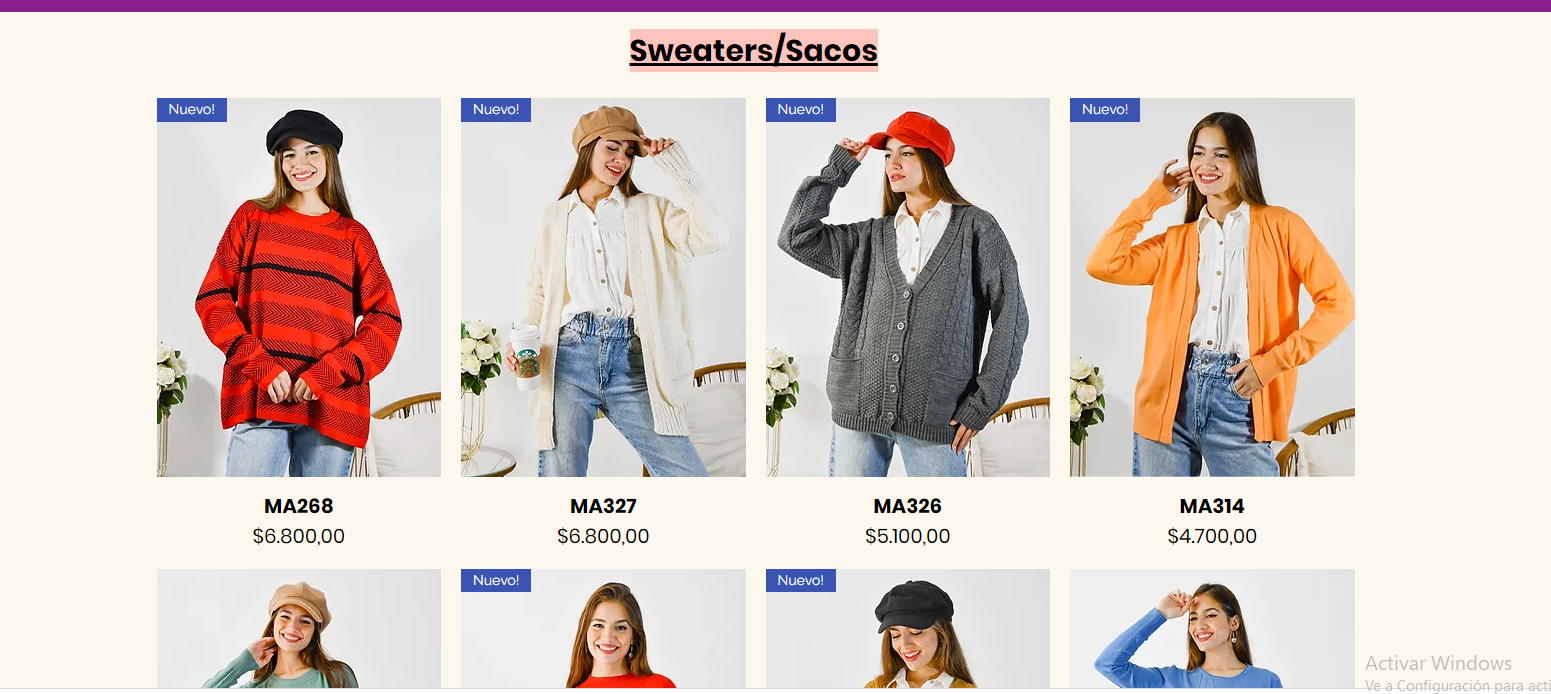Open the orange cardigan MA314 photo
The height and width of the screenshot is (694, 1551).
pyautogui.click(x=1212, y=287)
